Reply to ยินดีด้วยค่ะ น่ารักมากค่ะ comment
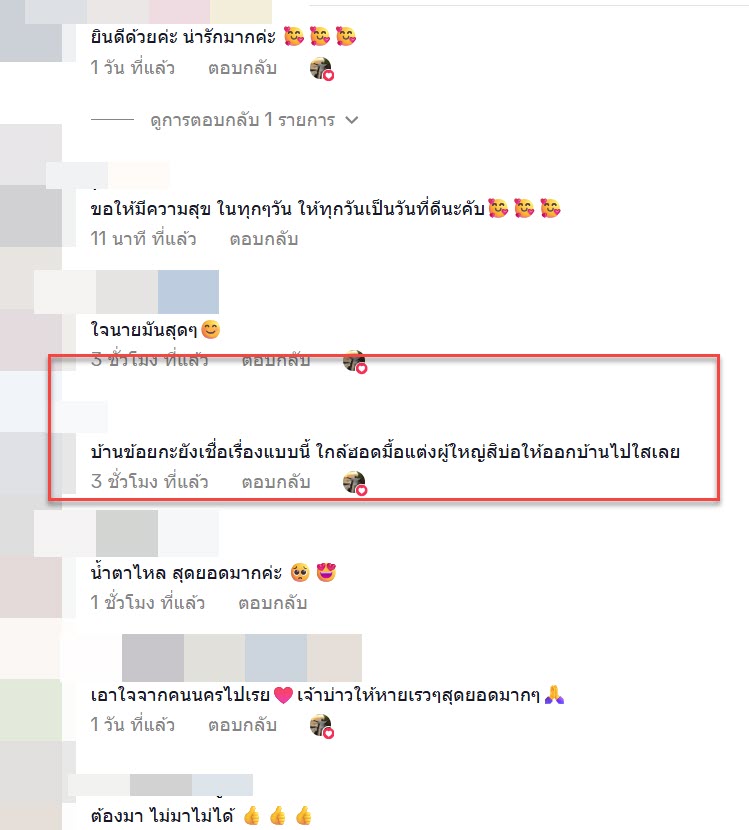 [242, 68]
